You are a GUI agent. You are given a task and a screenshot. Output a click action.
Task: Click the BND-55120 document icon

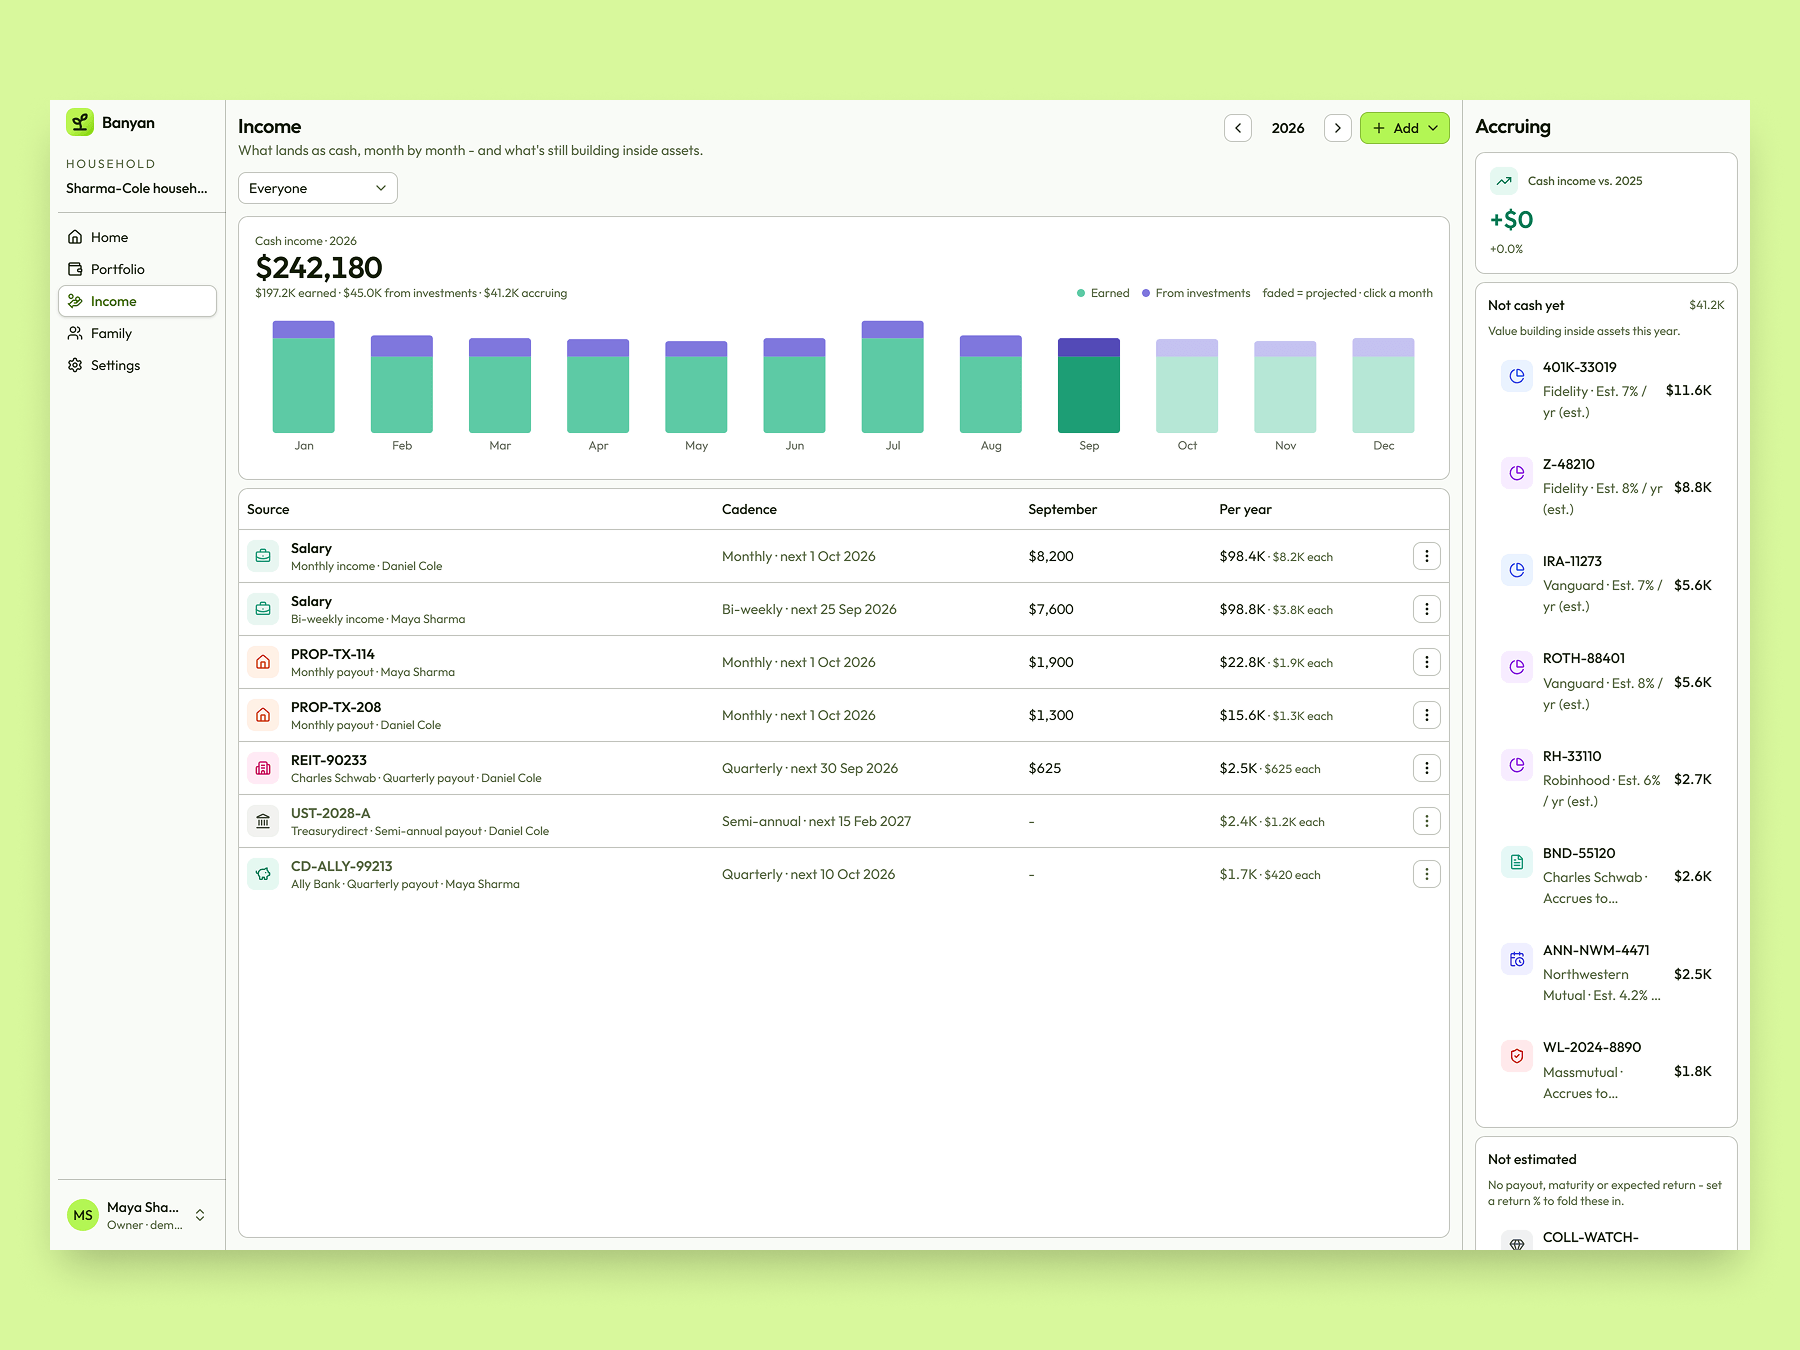(1517, 862)
